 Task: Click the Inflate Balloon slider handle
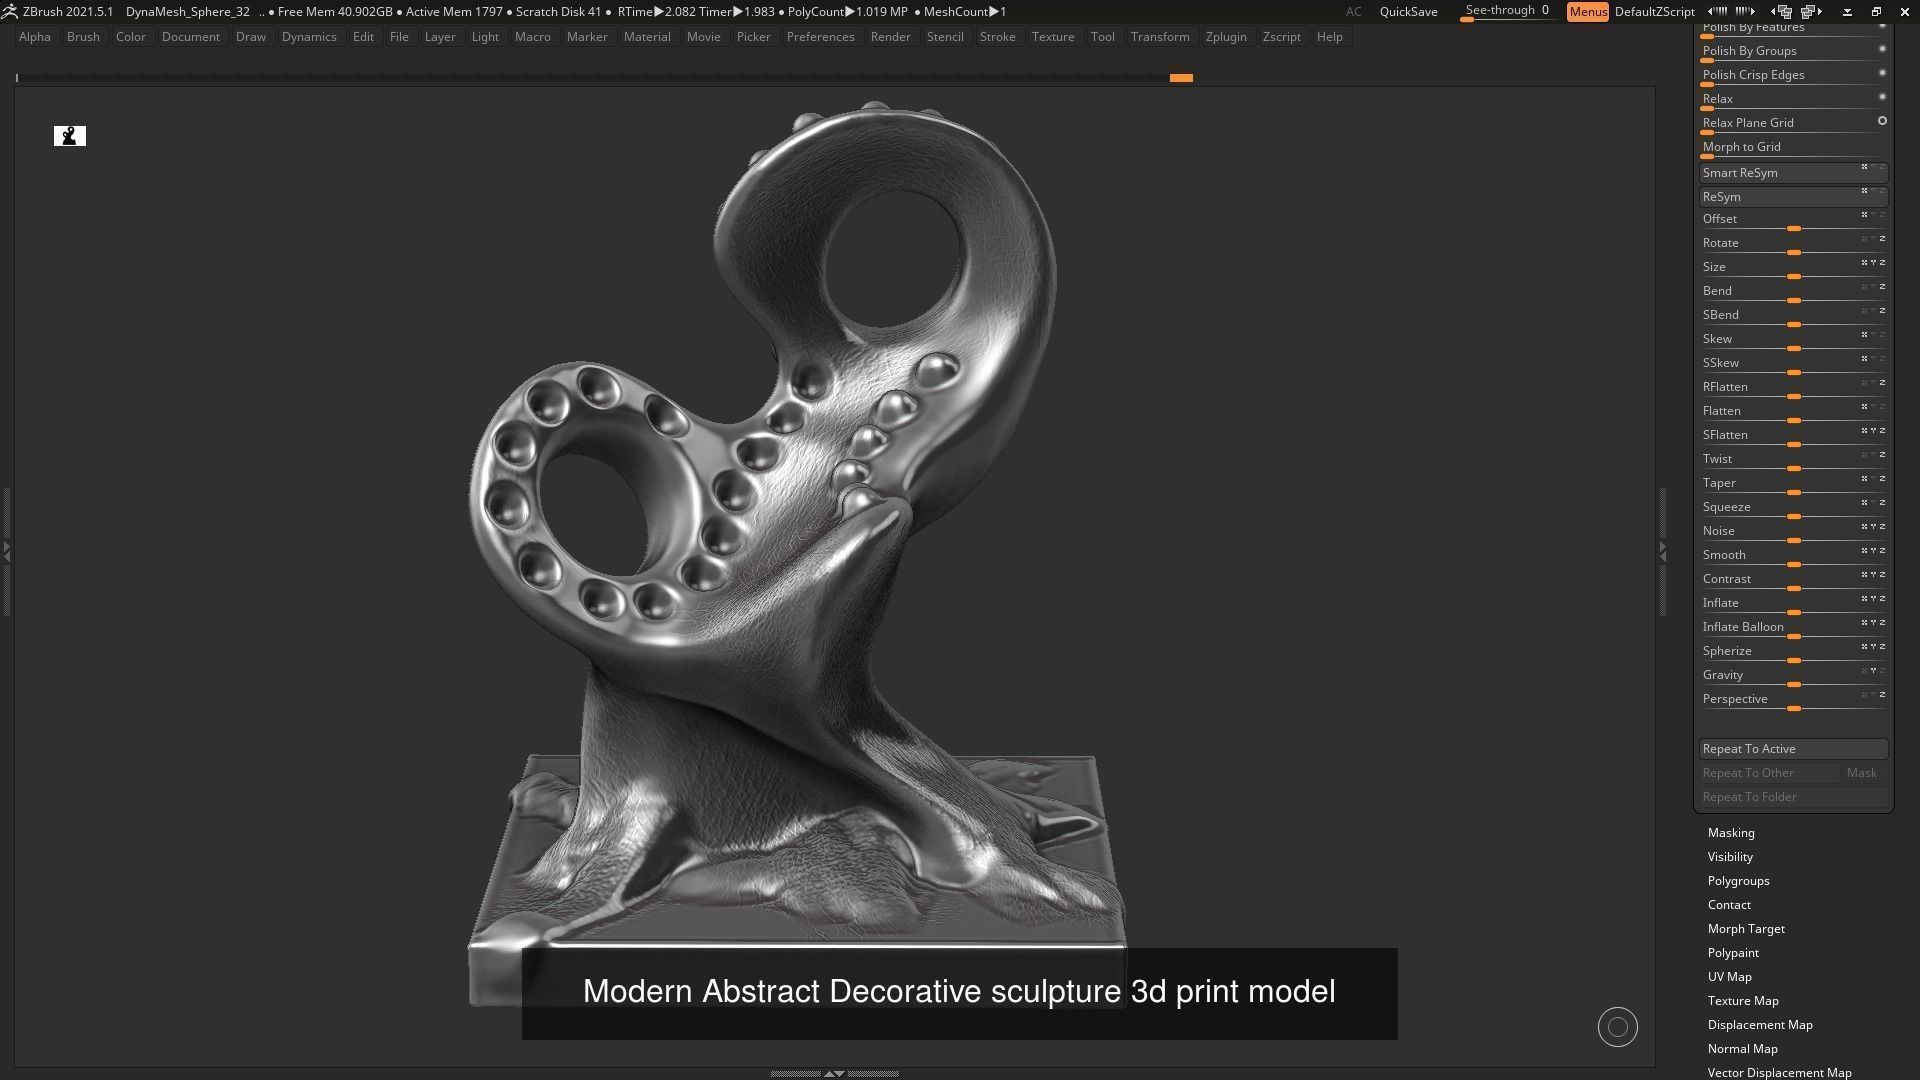1794,636
